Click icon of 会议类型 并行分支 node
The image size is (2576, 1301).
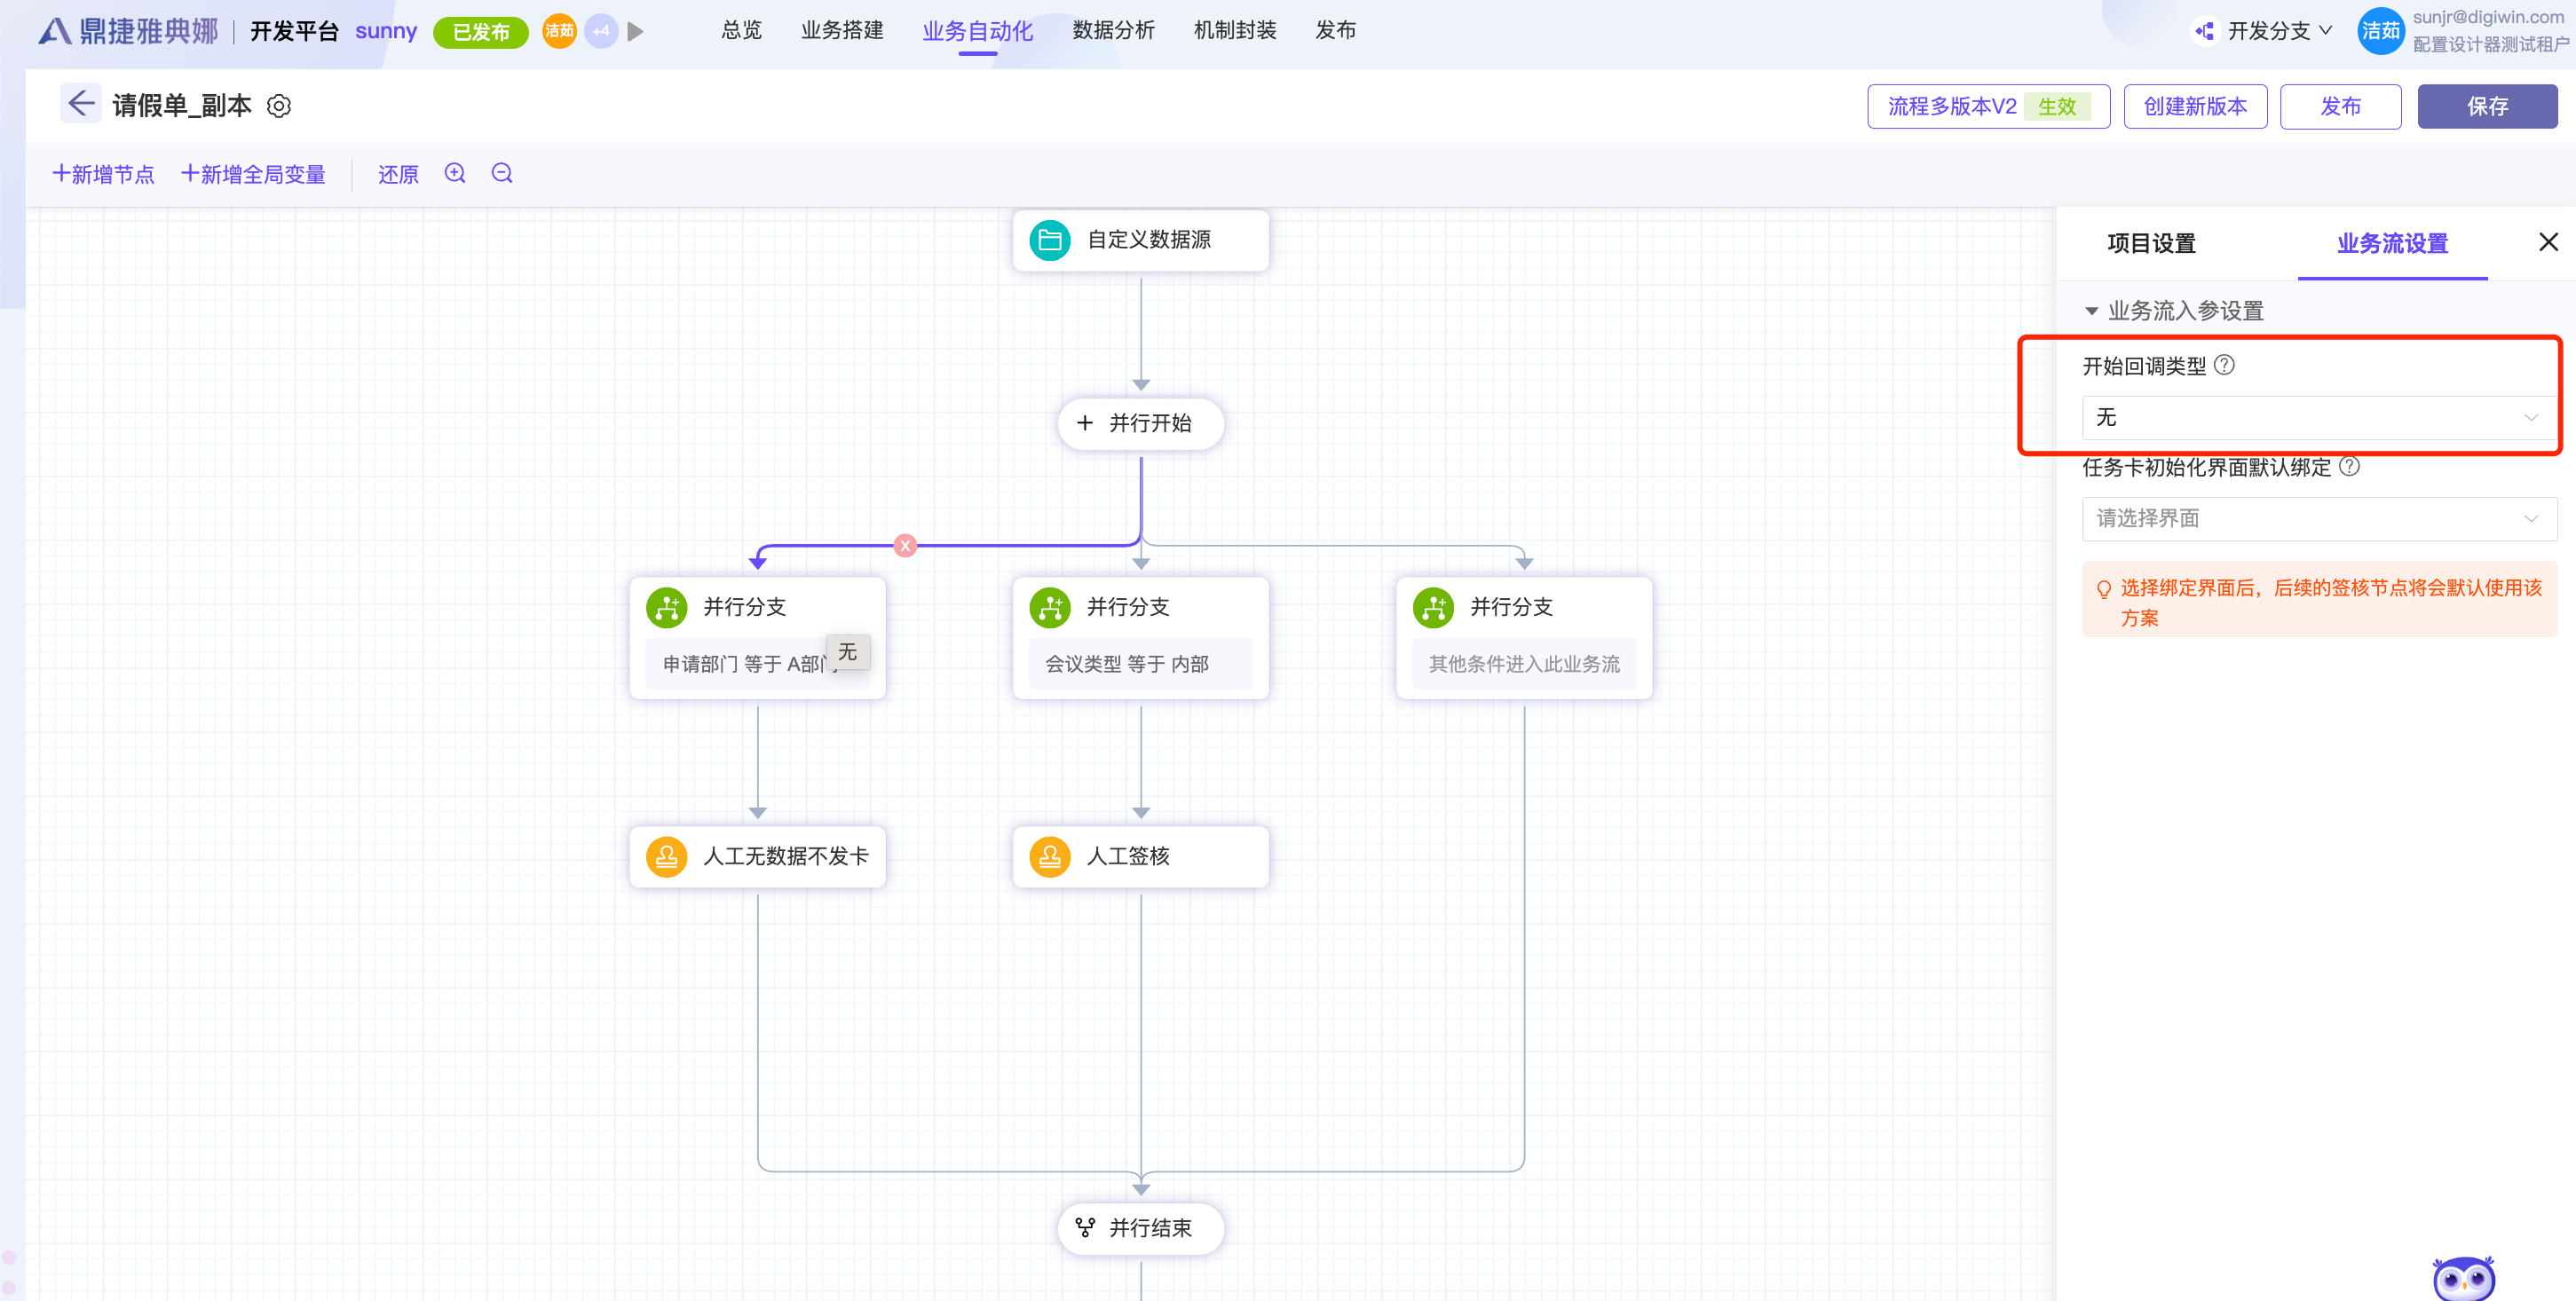pyautogui.click(x=1049, y=607)
